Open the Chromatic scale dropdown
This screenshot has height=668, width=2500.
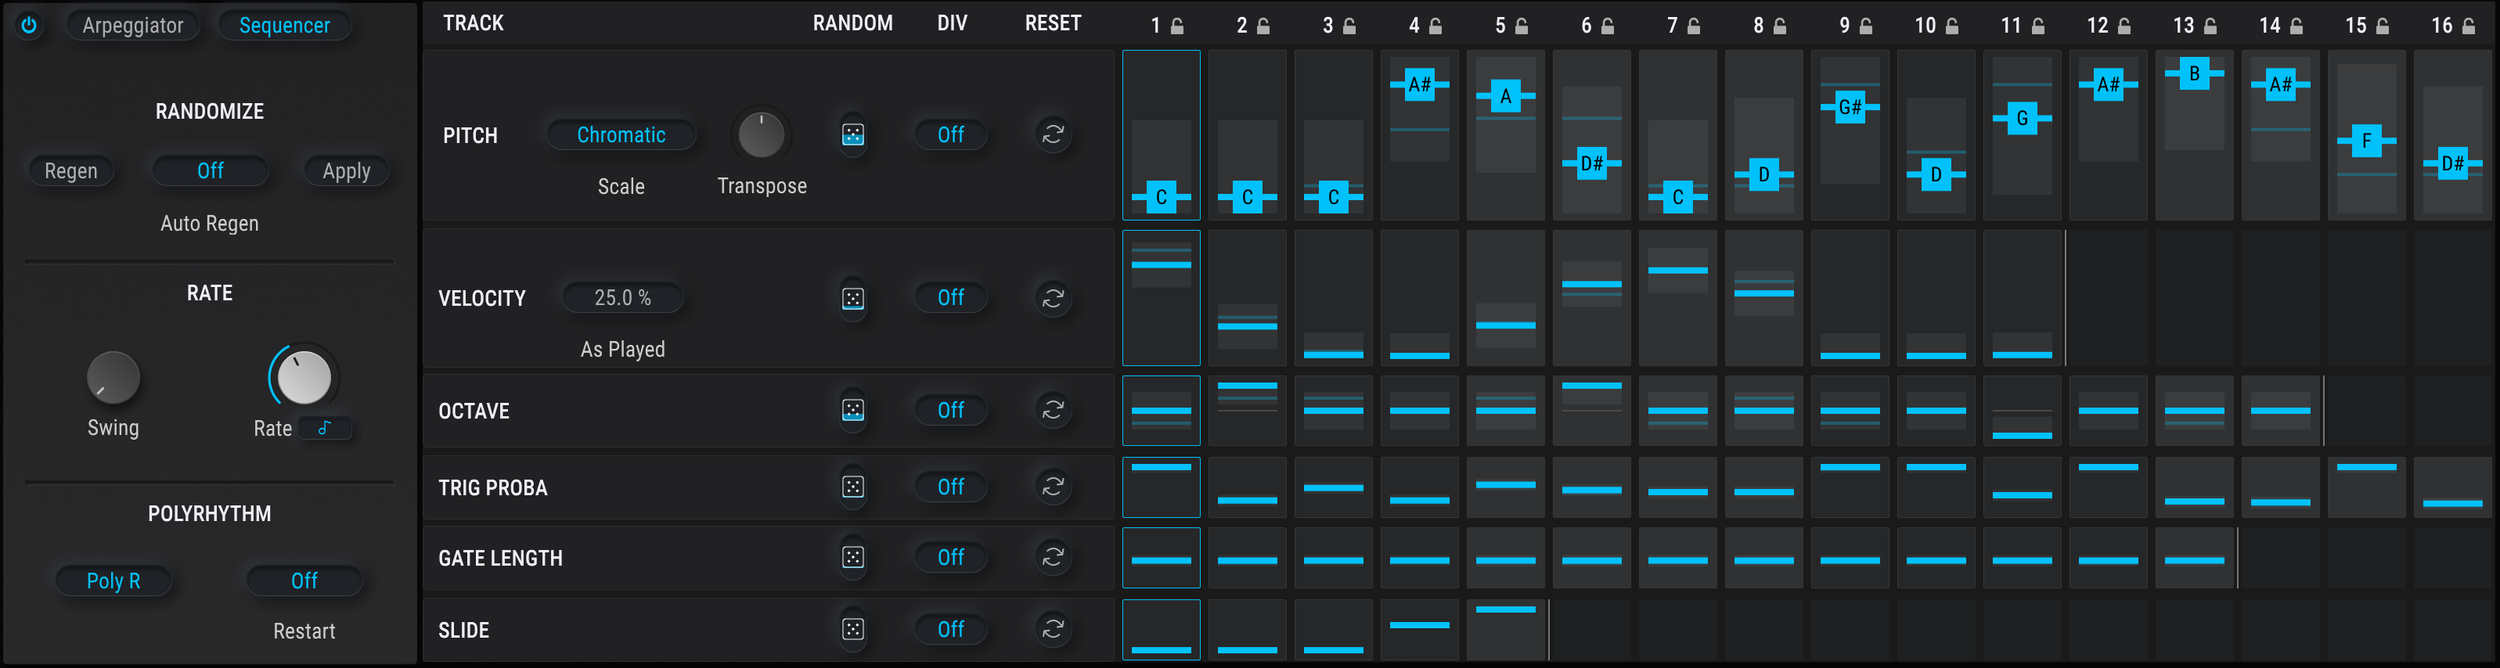pyautogui.click(x=621, y=135)
